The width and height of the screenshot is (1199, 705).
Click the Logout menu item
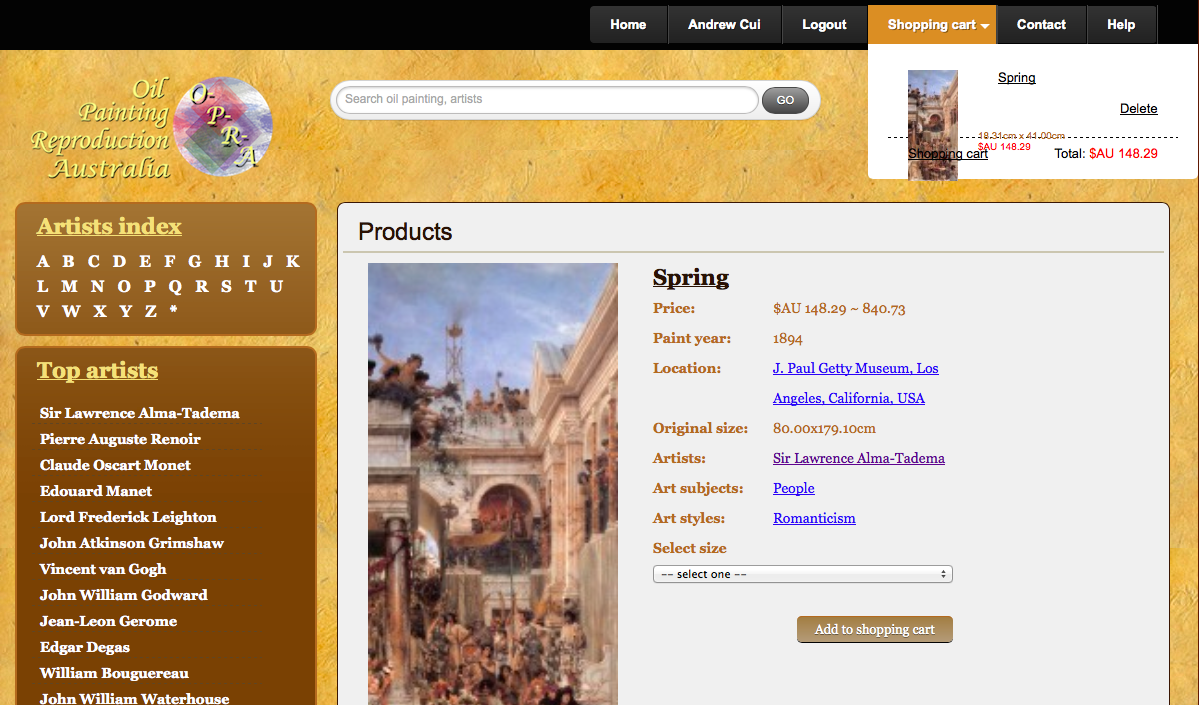[x=824, y=25]
